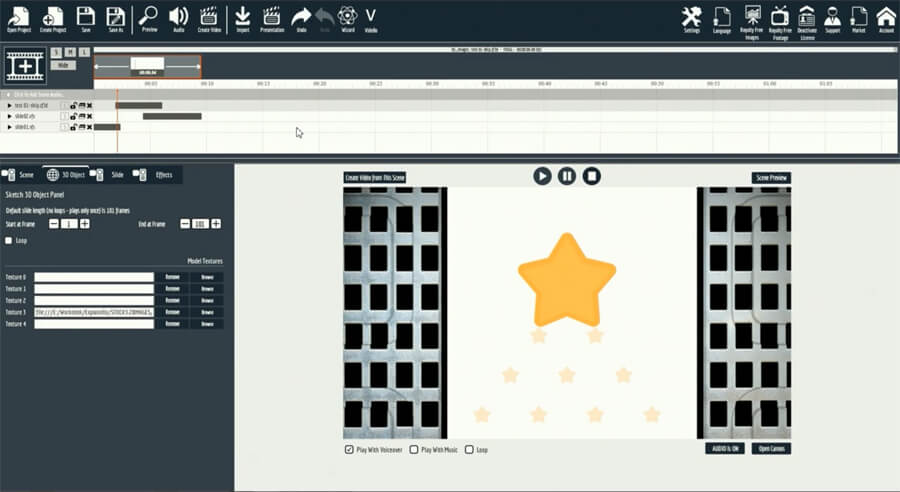Open Settings with the wrench icon

tap(692, 20)
